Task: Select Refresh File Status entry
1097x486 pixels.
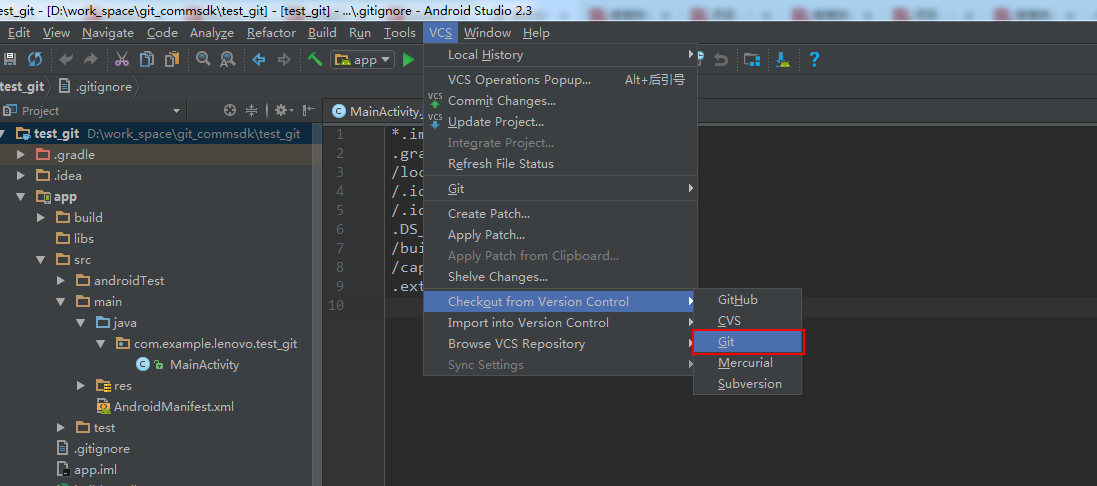Action: (560, 164)
